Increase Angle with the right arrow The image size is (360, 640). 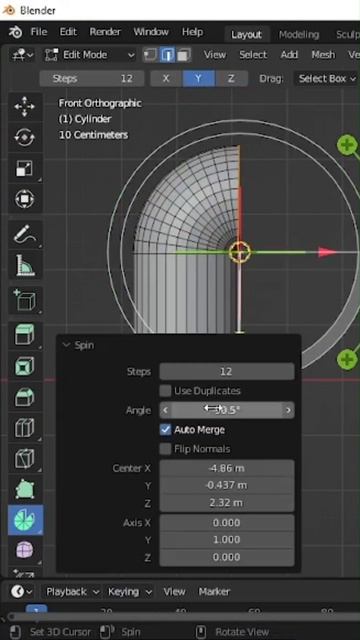pyautogui.click(x=288, y=410)
